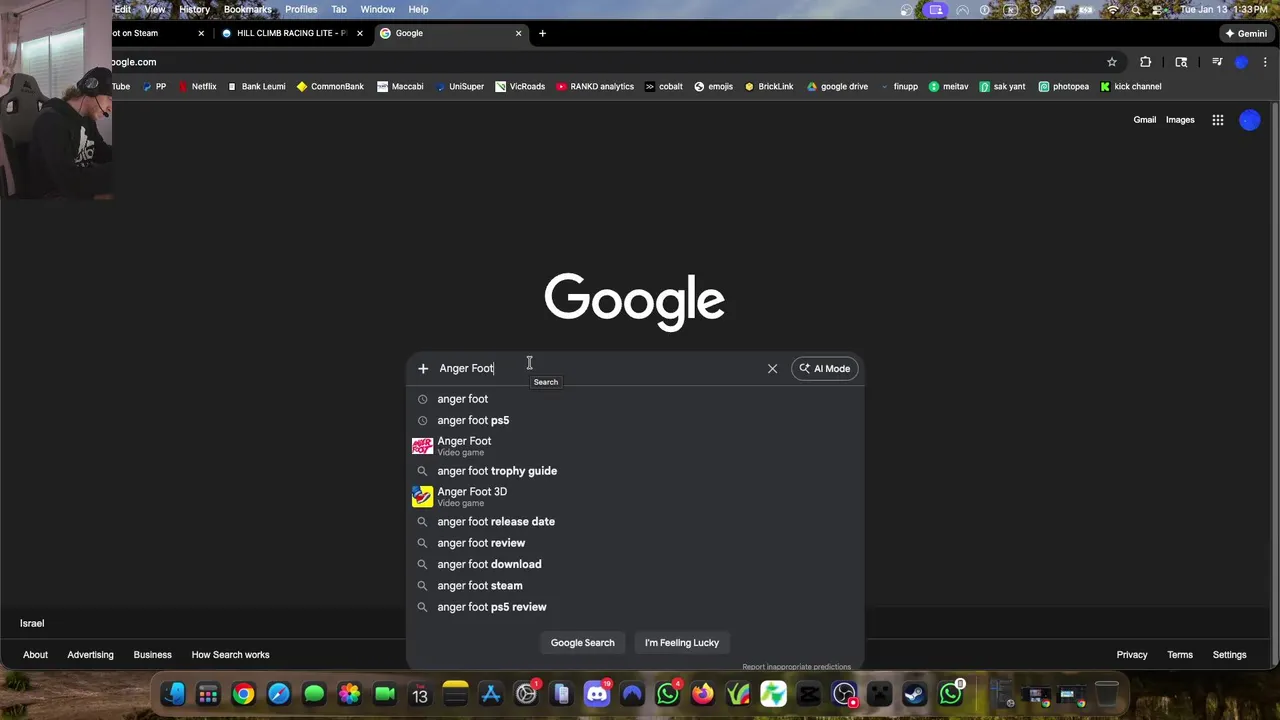Open the UniSuper bookmark
Image resolution: width=1280 pixels, height=720 pixels.
click(460, 87)
